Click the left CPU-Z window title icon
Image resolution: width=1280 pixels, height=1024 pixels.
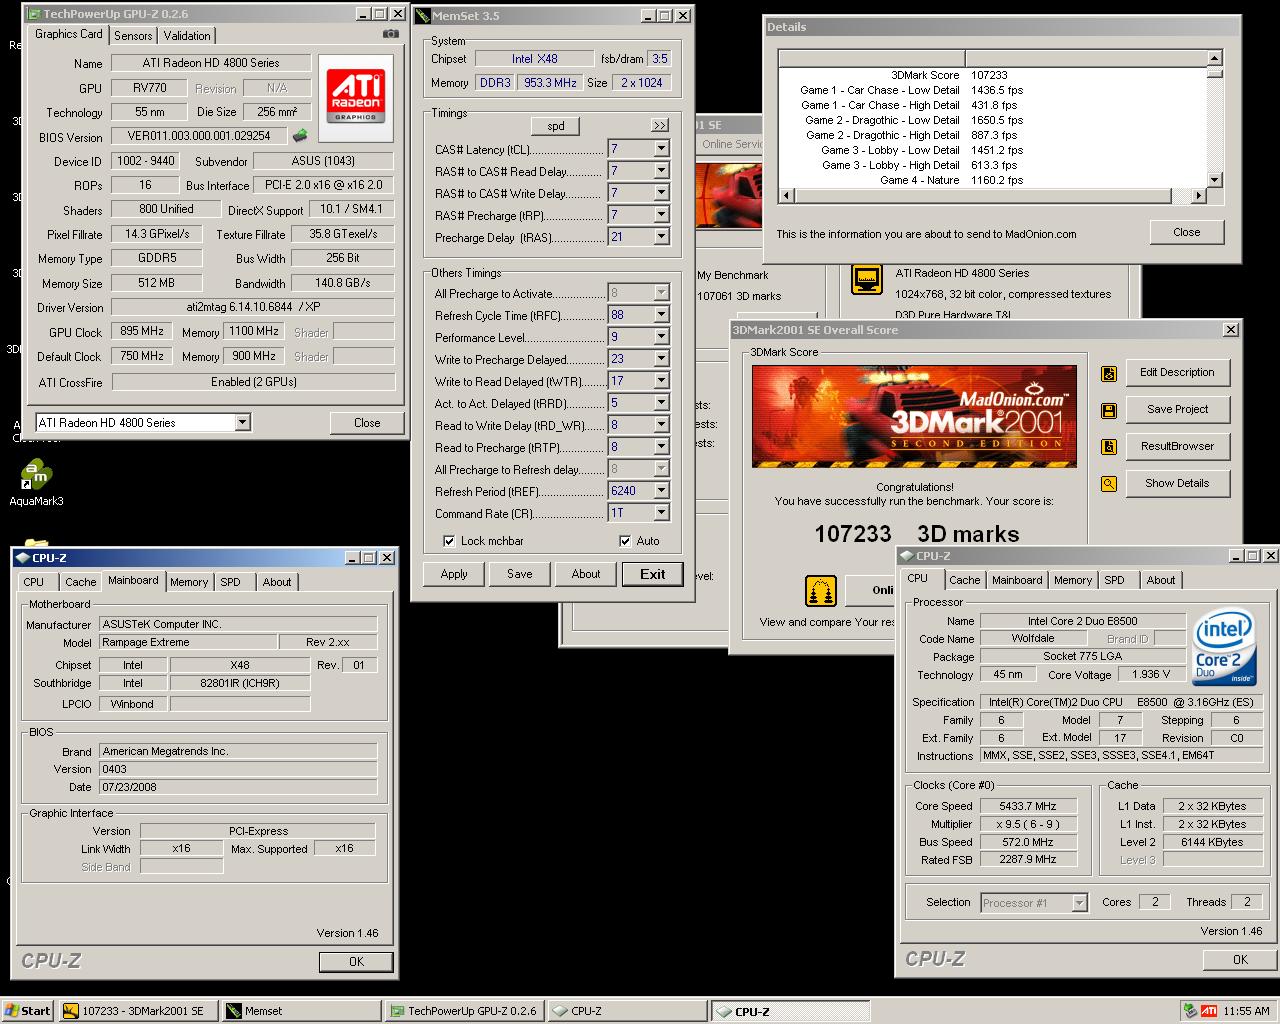22,558
